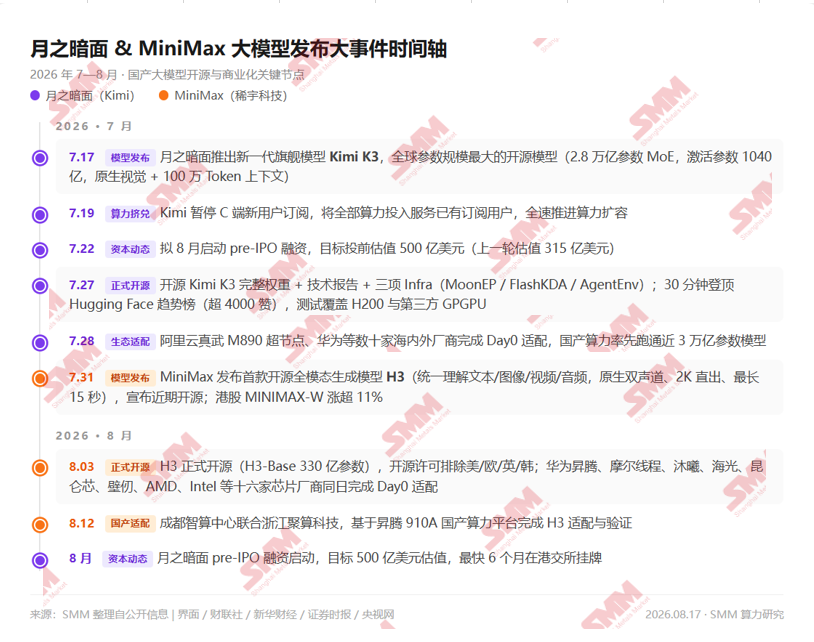Click the text 'Hugging Face 趋势榜'
This screenshot has height=642, width=814.
pos(132,304)
